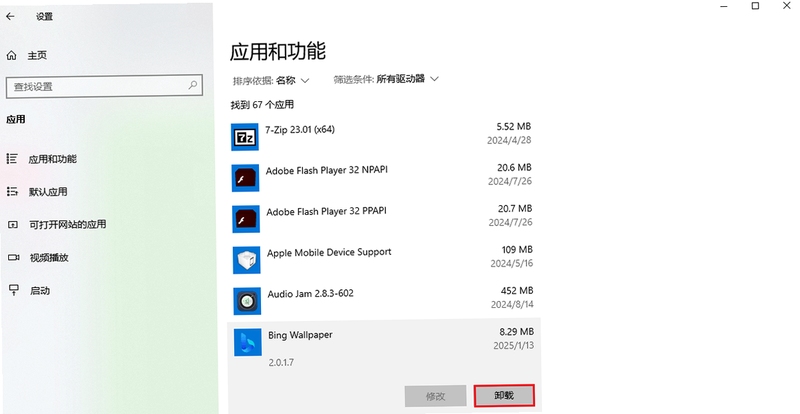Click the 应用和功能 page heading

click(278, 52)
